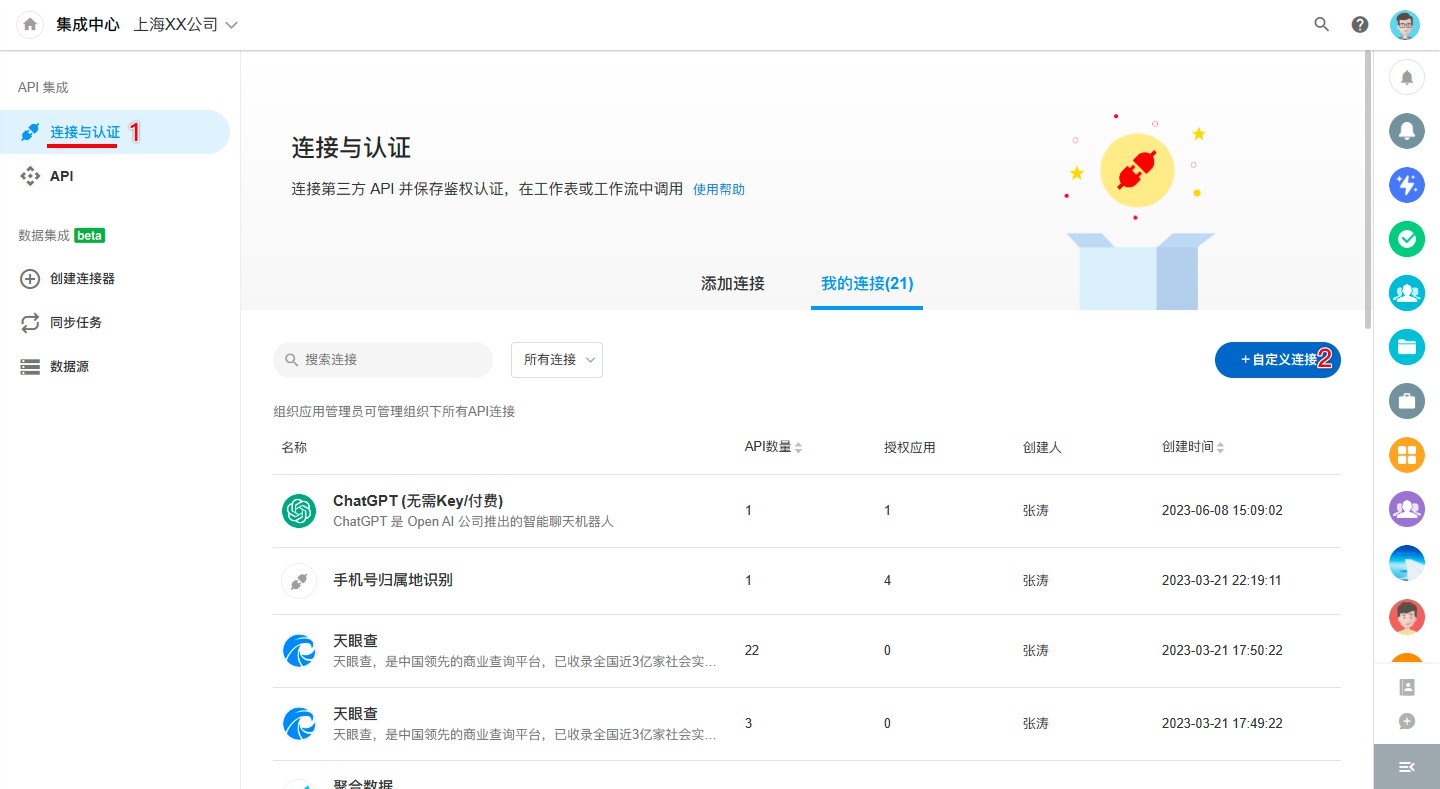Open the briefcase icon in right sidebar
This screenshot has height=789, width=1440.
click(x=1407, y=401)
